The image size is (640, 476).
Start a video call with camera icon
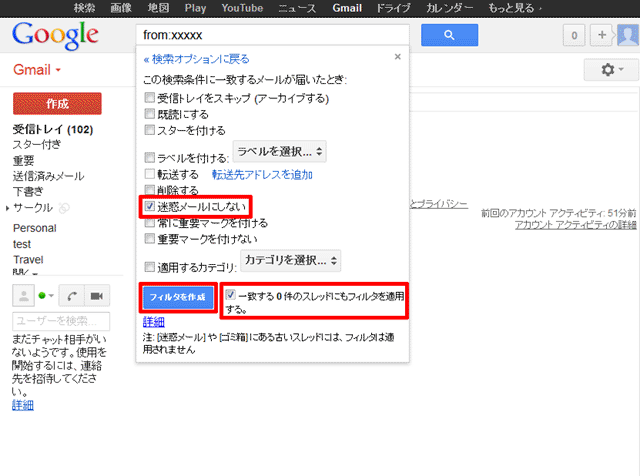pos(97,296)
